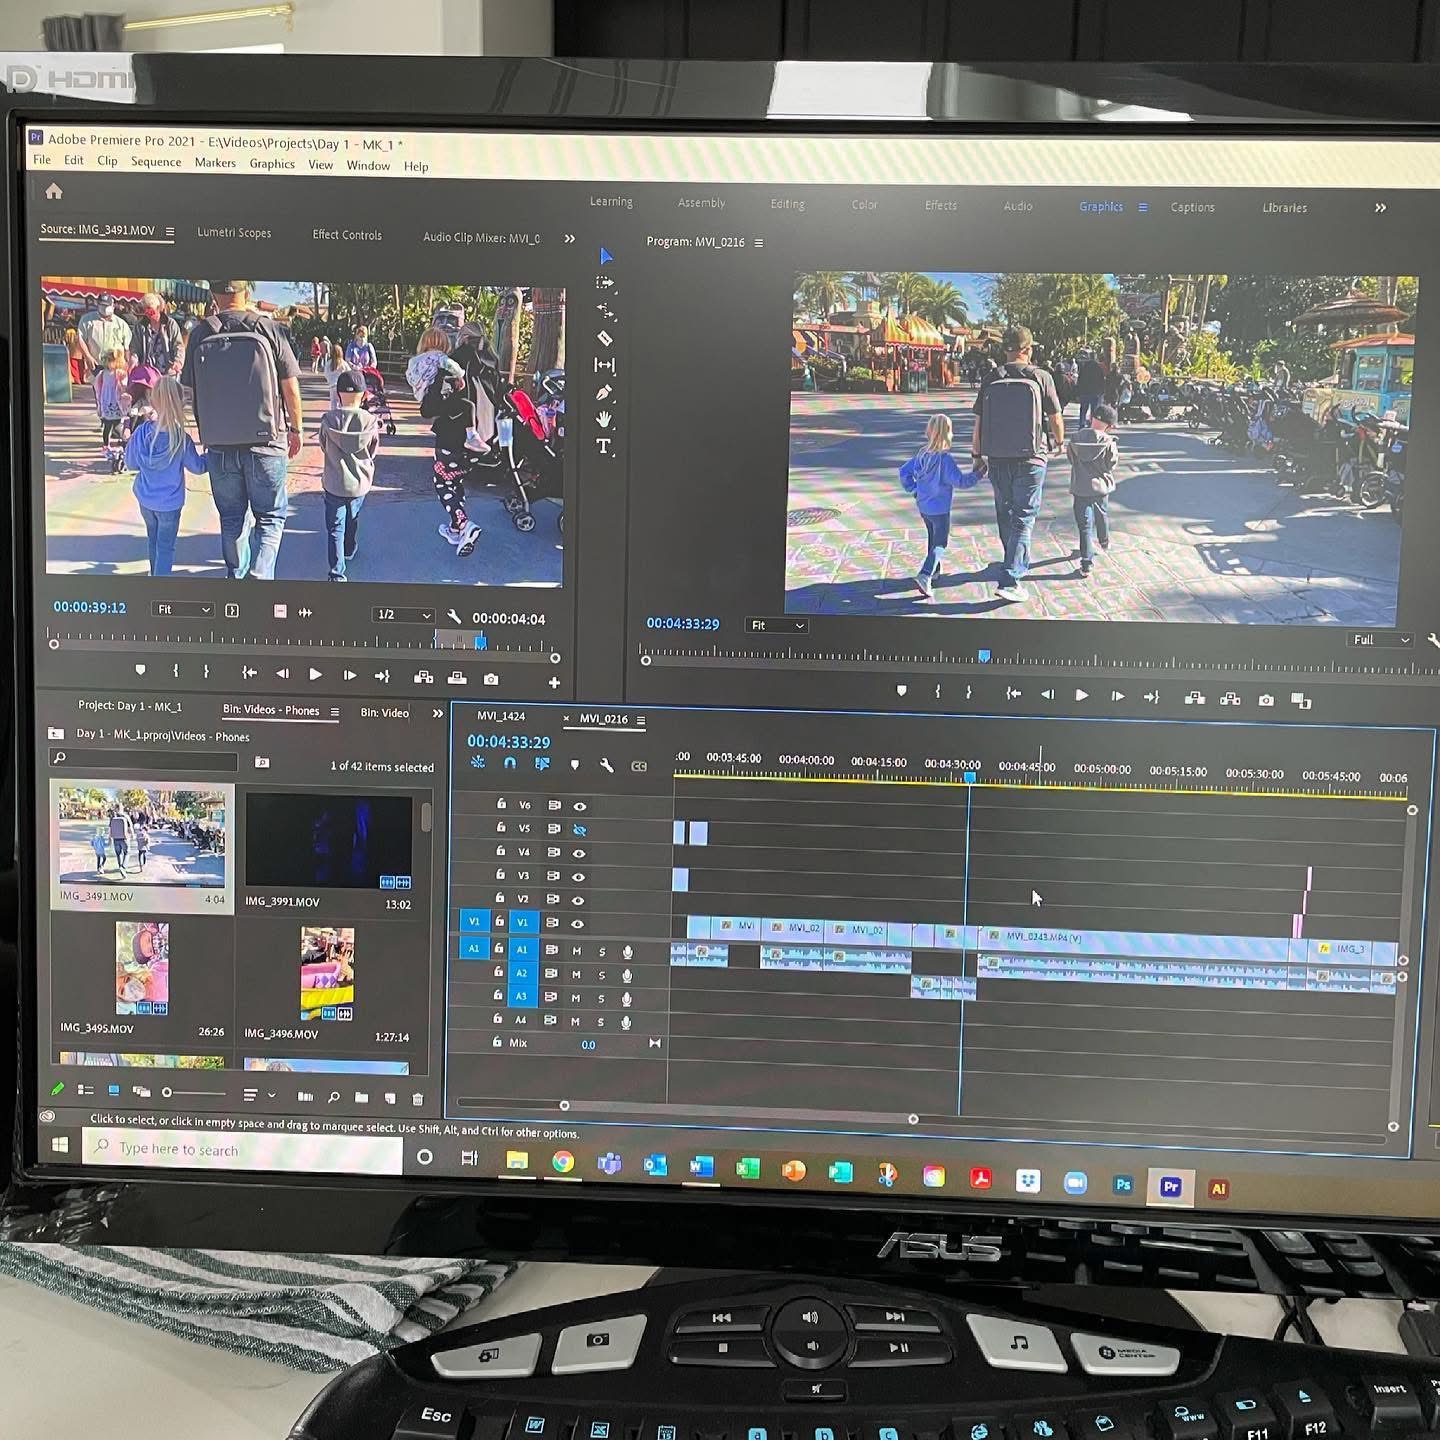The width and height of the screenshot is (1440, 1440).
Task: Open the 1/2 playback resolution dropdown
Action: pos(403,615)
